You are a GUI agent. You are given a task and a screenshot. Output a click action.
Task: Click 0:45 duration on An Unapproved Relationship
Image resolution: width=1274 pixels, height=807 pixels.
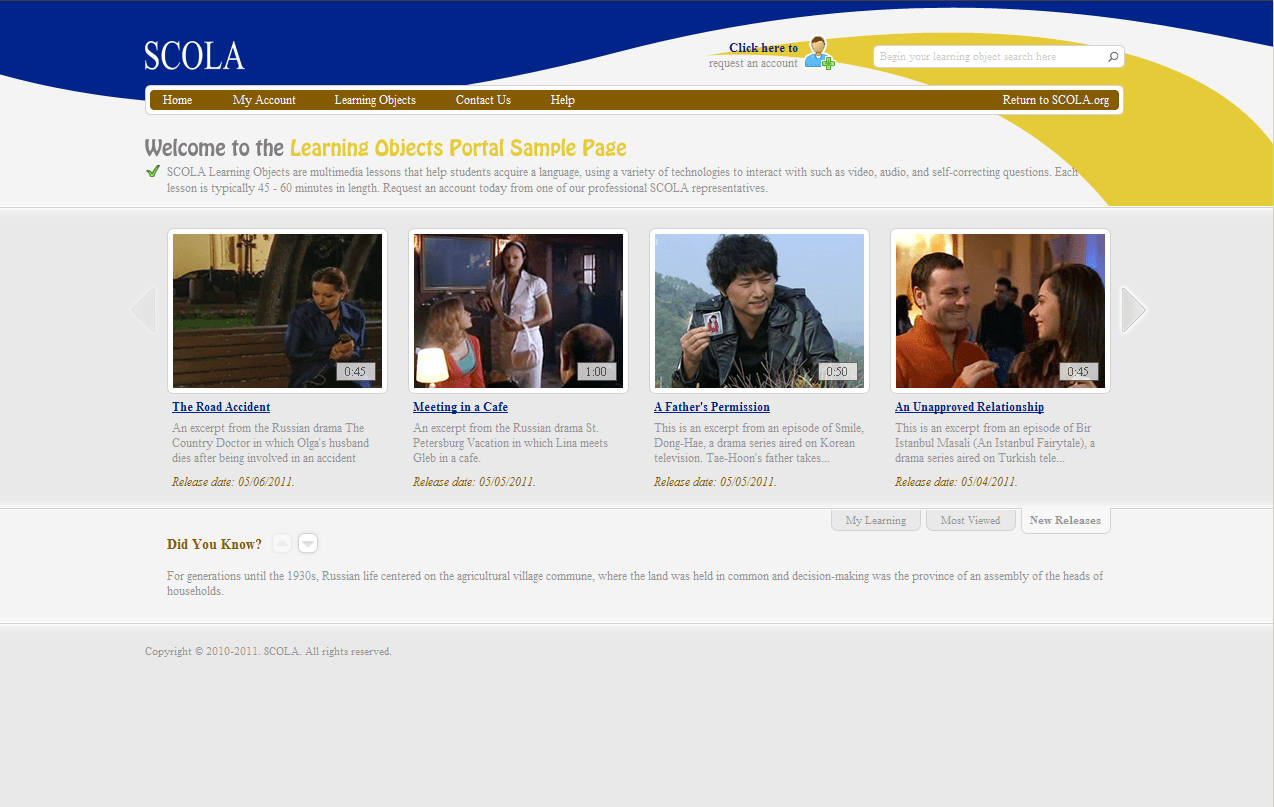[x=1078, y=371]
